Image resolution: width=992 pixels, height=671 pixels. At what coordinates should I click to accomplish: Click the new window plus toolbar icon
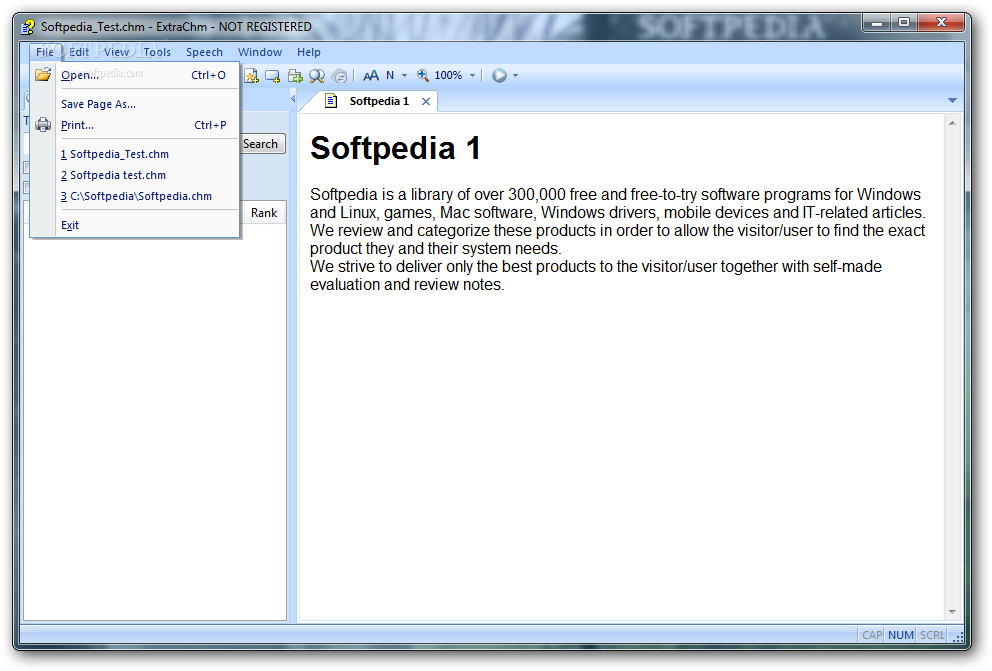[273, 76]
